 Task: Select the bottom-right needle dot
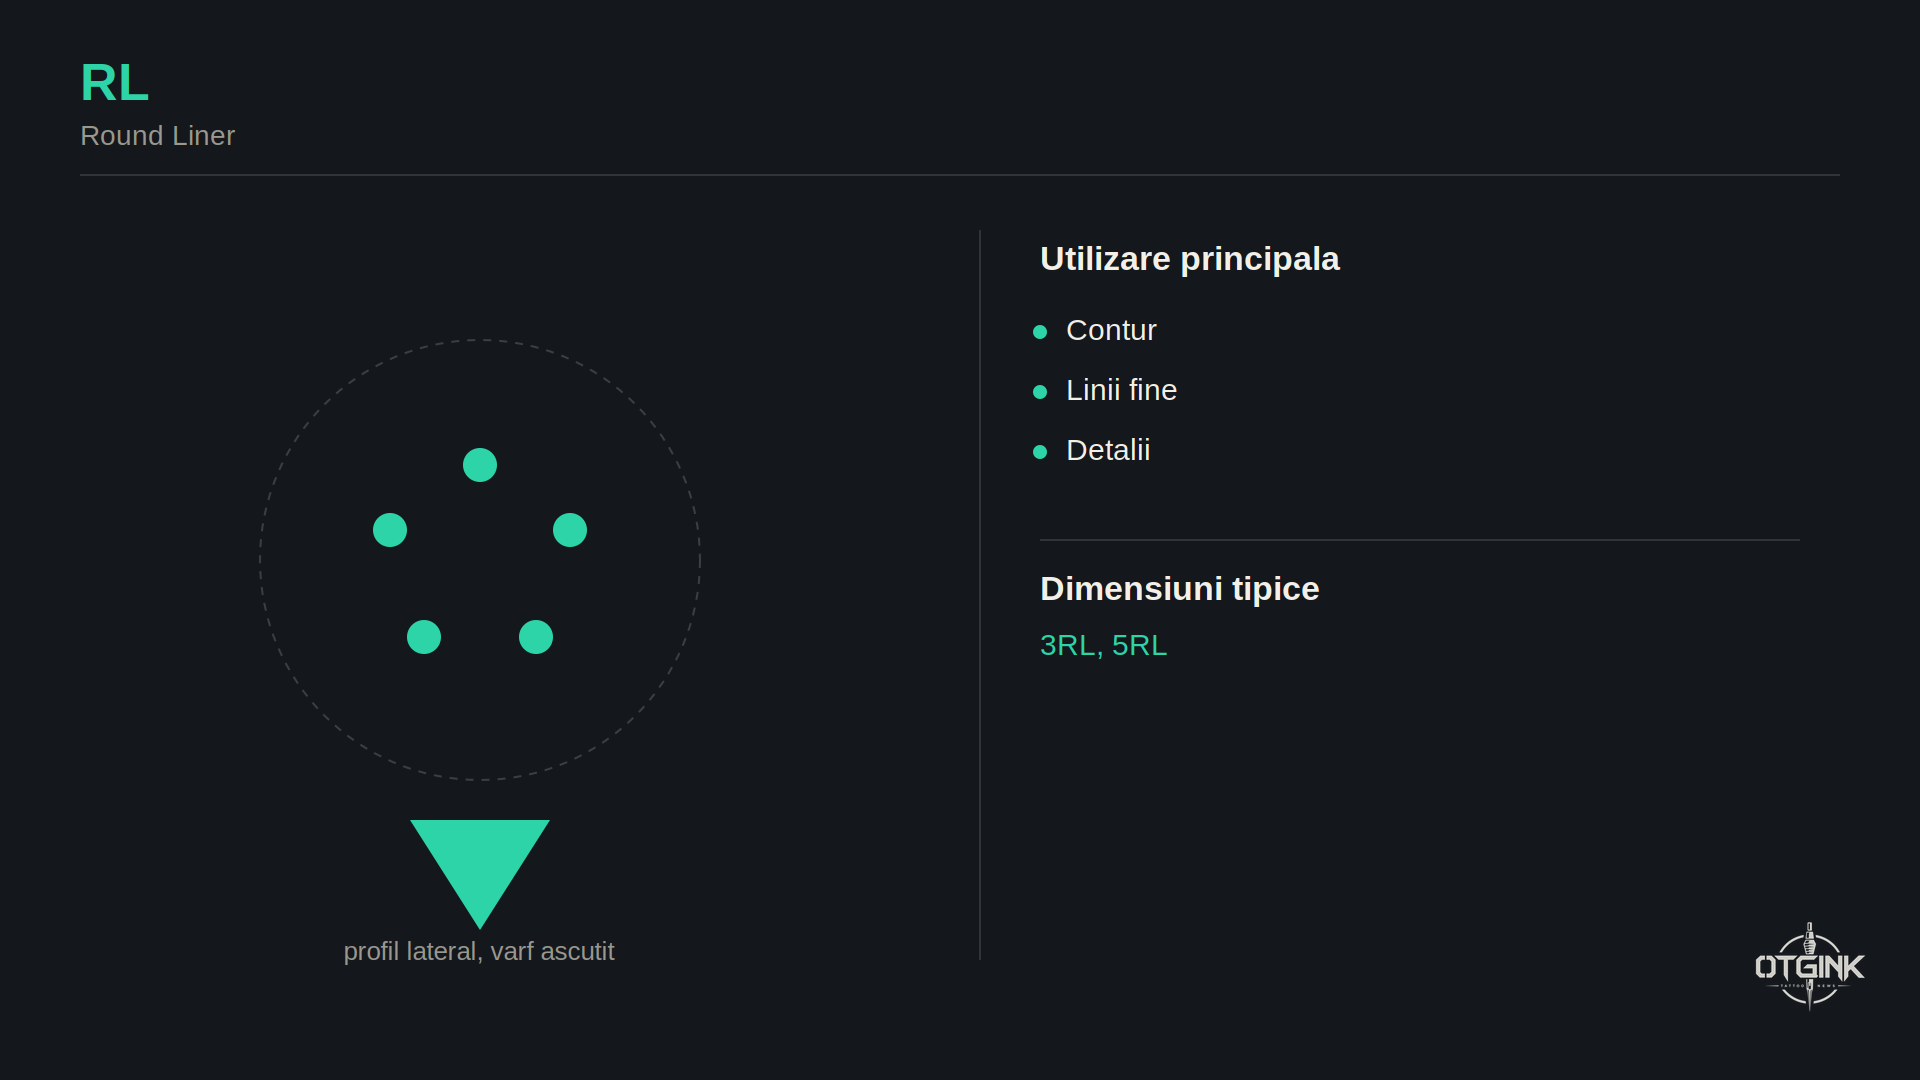pos(536,637)
